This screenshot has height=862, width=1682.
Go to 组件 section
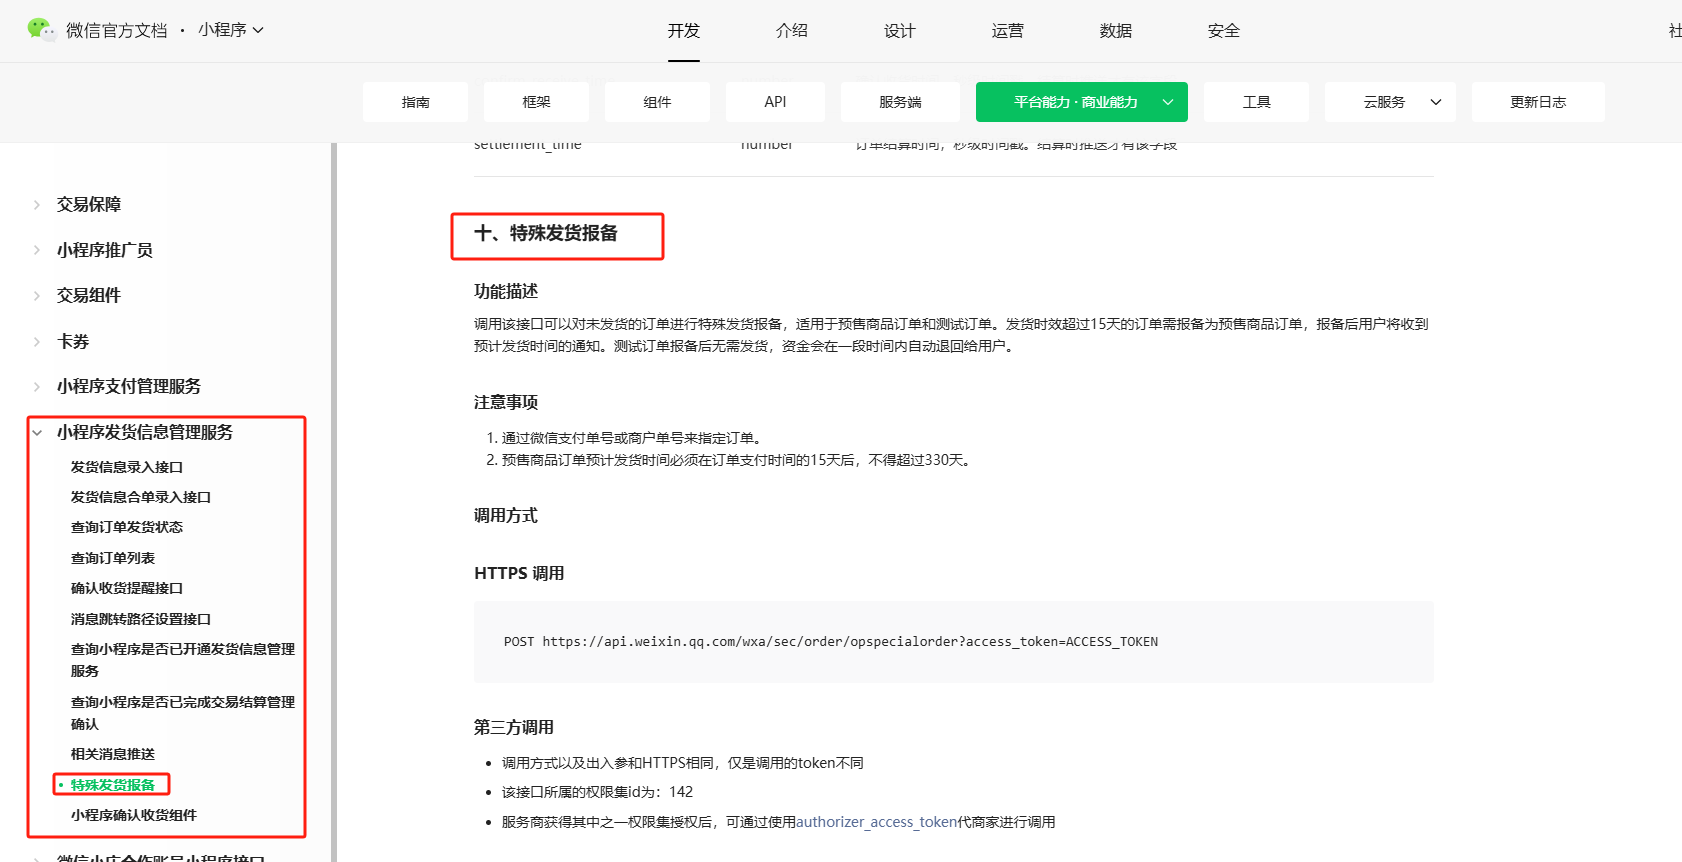(657, 102)
